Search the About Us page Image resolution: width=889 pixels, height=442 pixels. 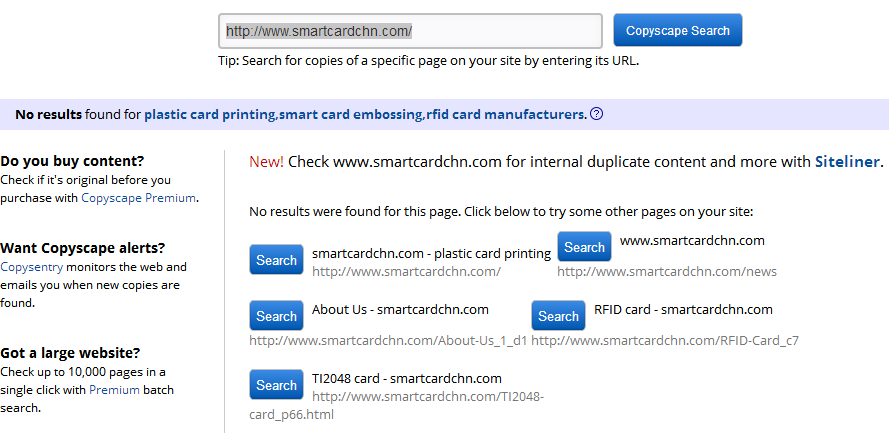click(x=276, y=315)
